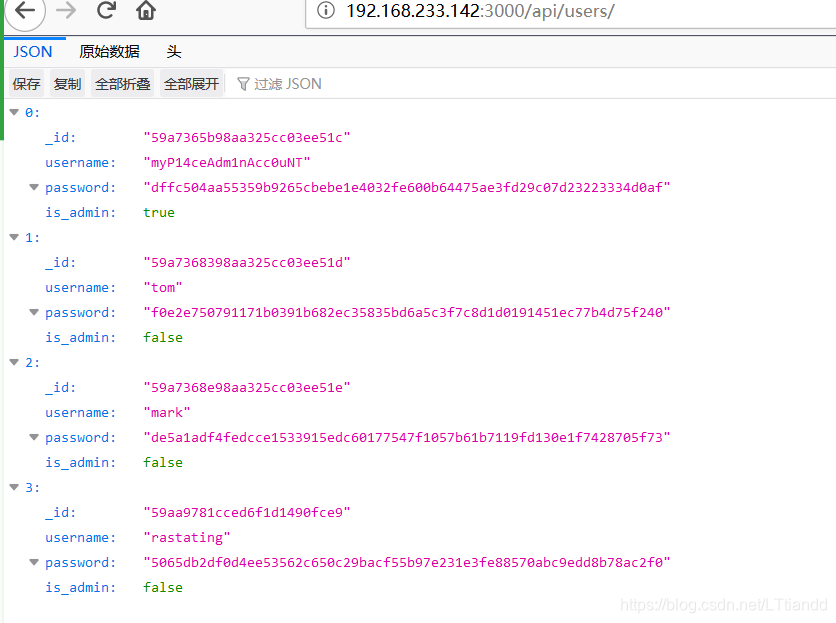Viewport: 836px width, 623px height.
Task: Select _id value "59a7368398aa325cc03ee51d"
Action: (247, 262)
